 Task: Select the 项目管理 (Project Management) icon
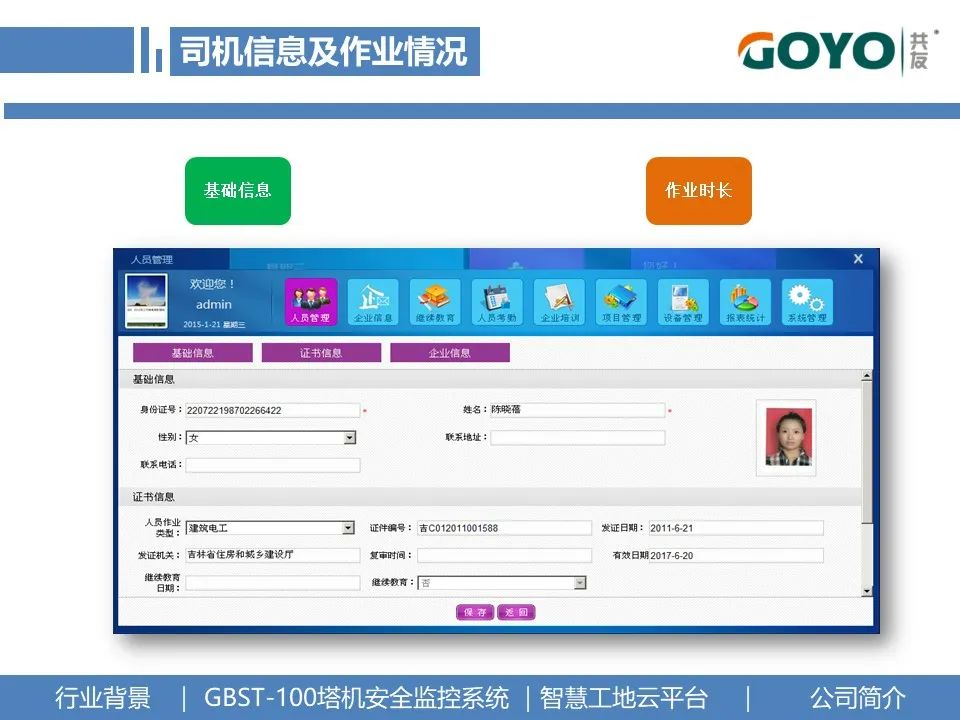620,298
